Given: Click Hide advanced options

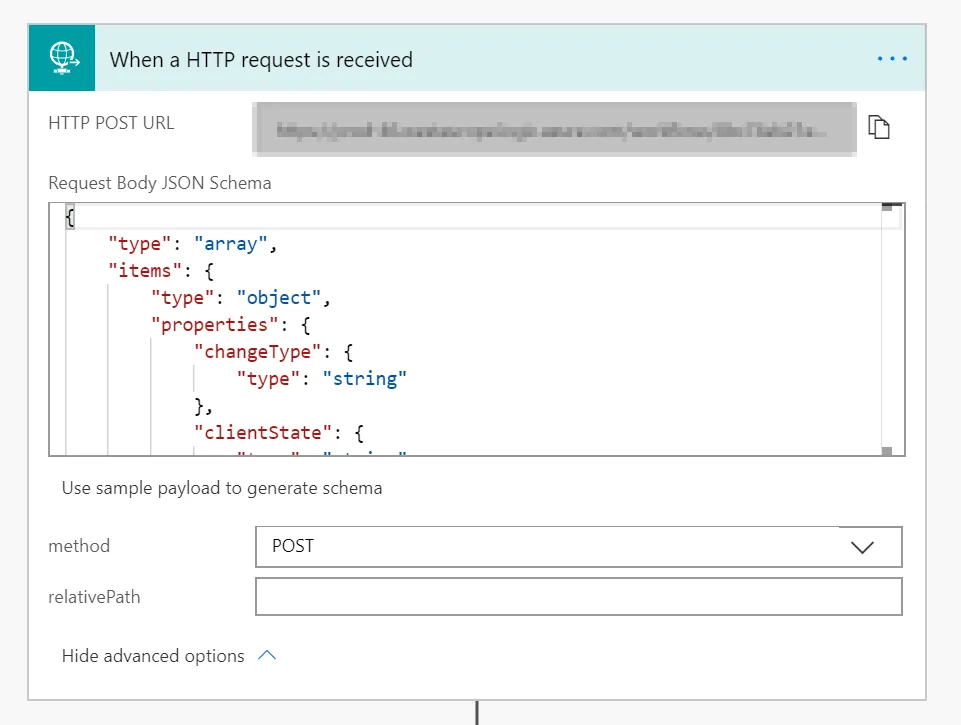Looking at the screenshot, I should click(153, 656).
